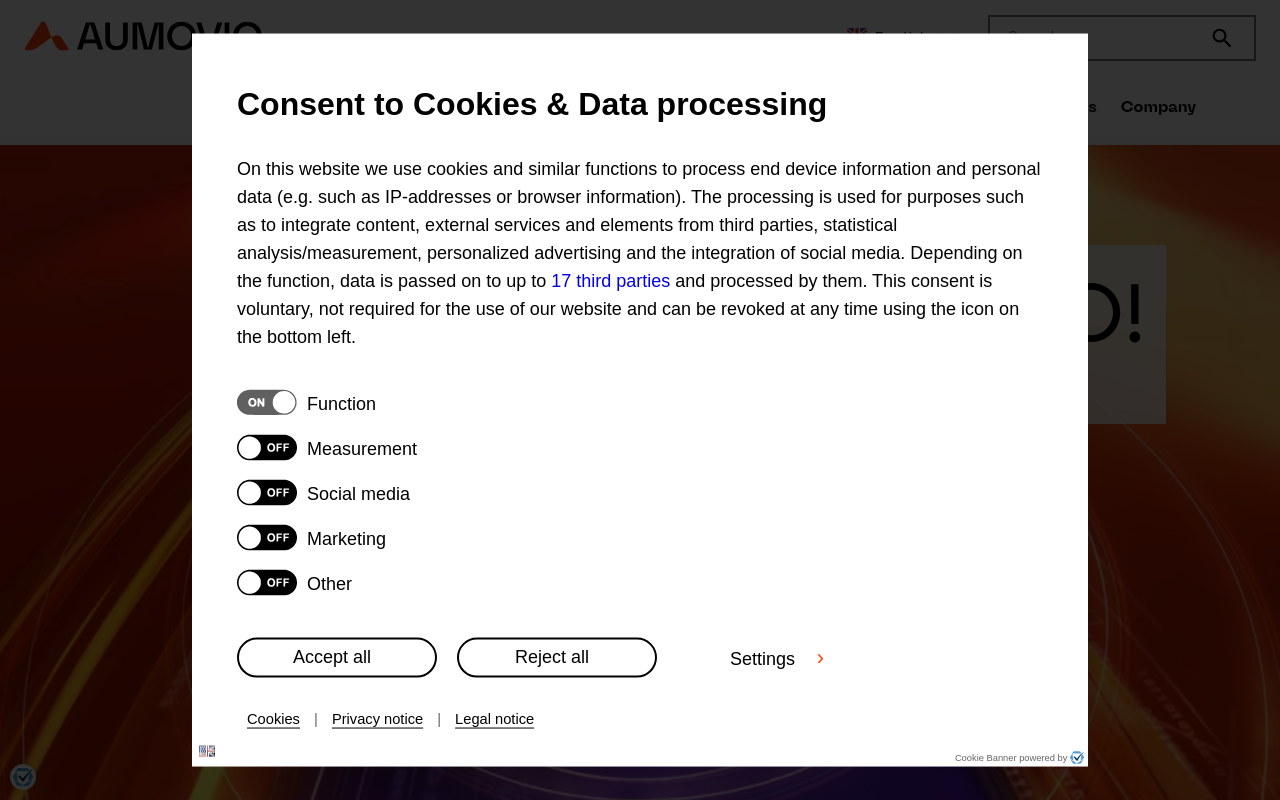
Task: Enable the Marketing cookies toggle
Action: 267,537
